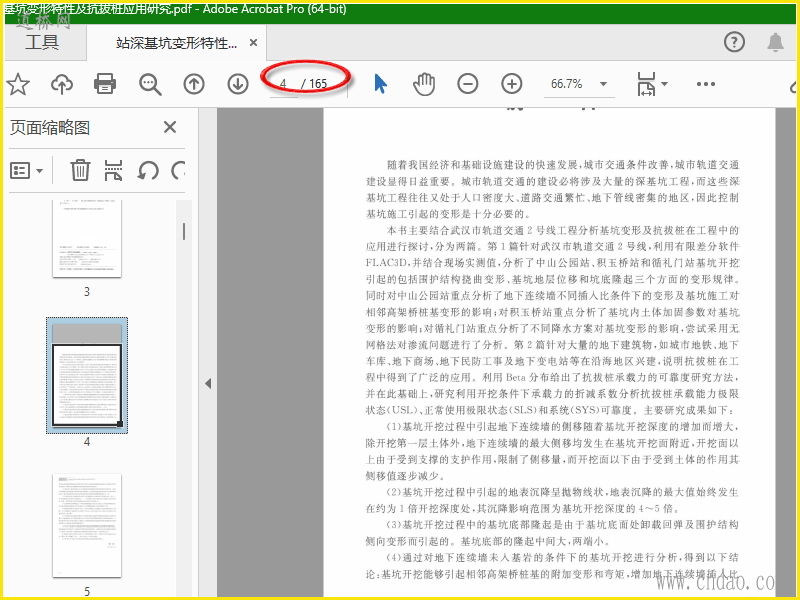This screenshot has width=800, height=600.
Task: Rotate the page clockwise
Action: (178, 170)
